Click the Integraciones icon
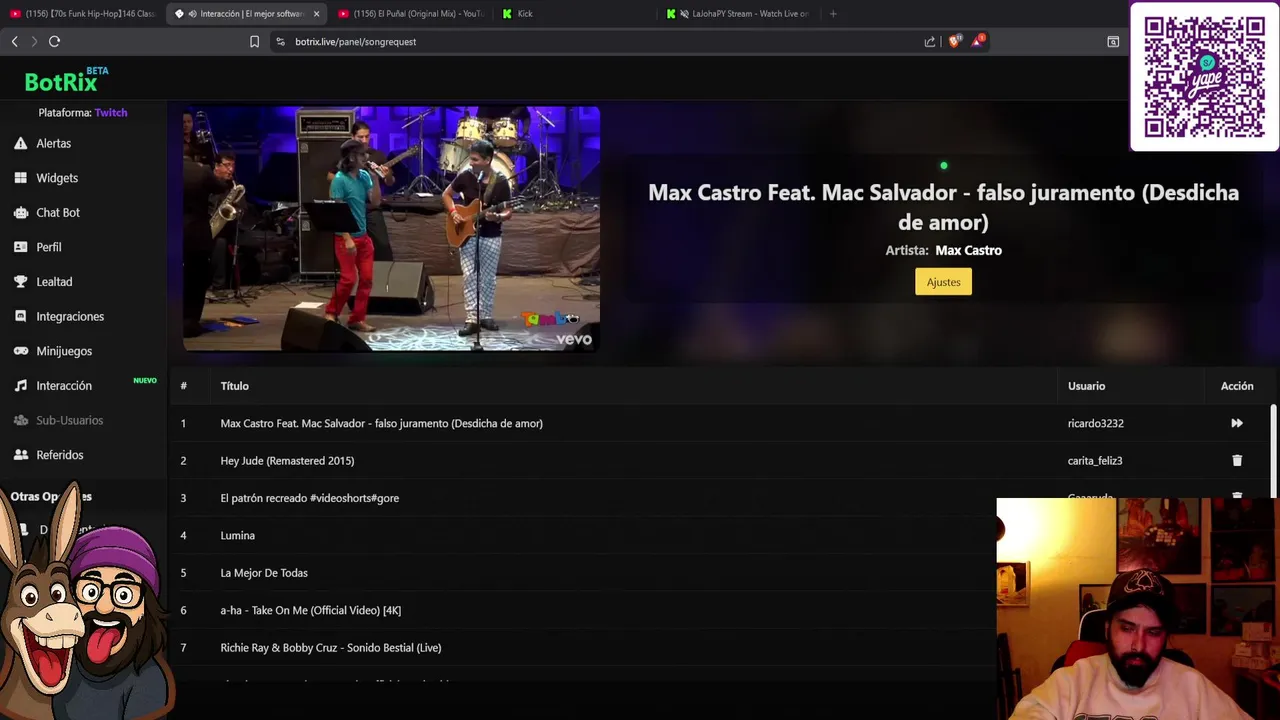 tap(20, 316)
